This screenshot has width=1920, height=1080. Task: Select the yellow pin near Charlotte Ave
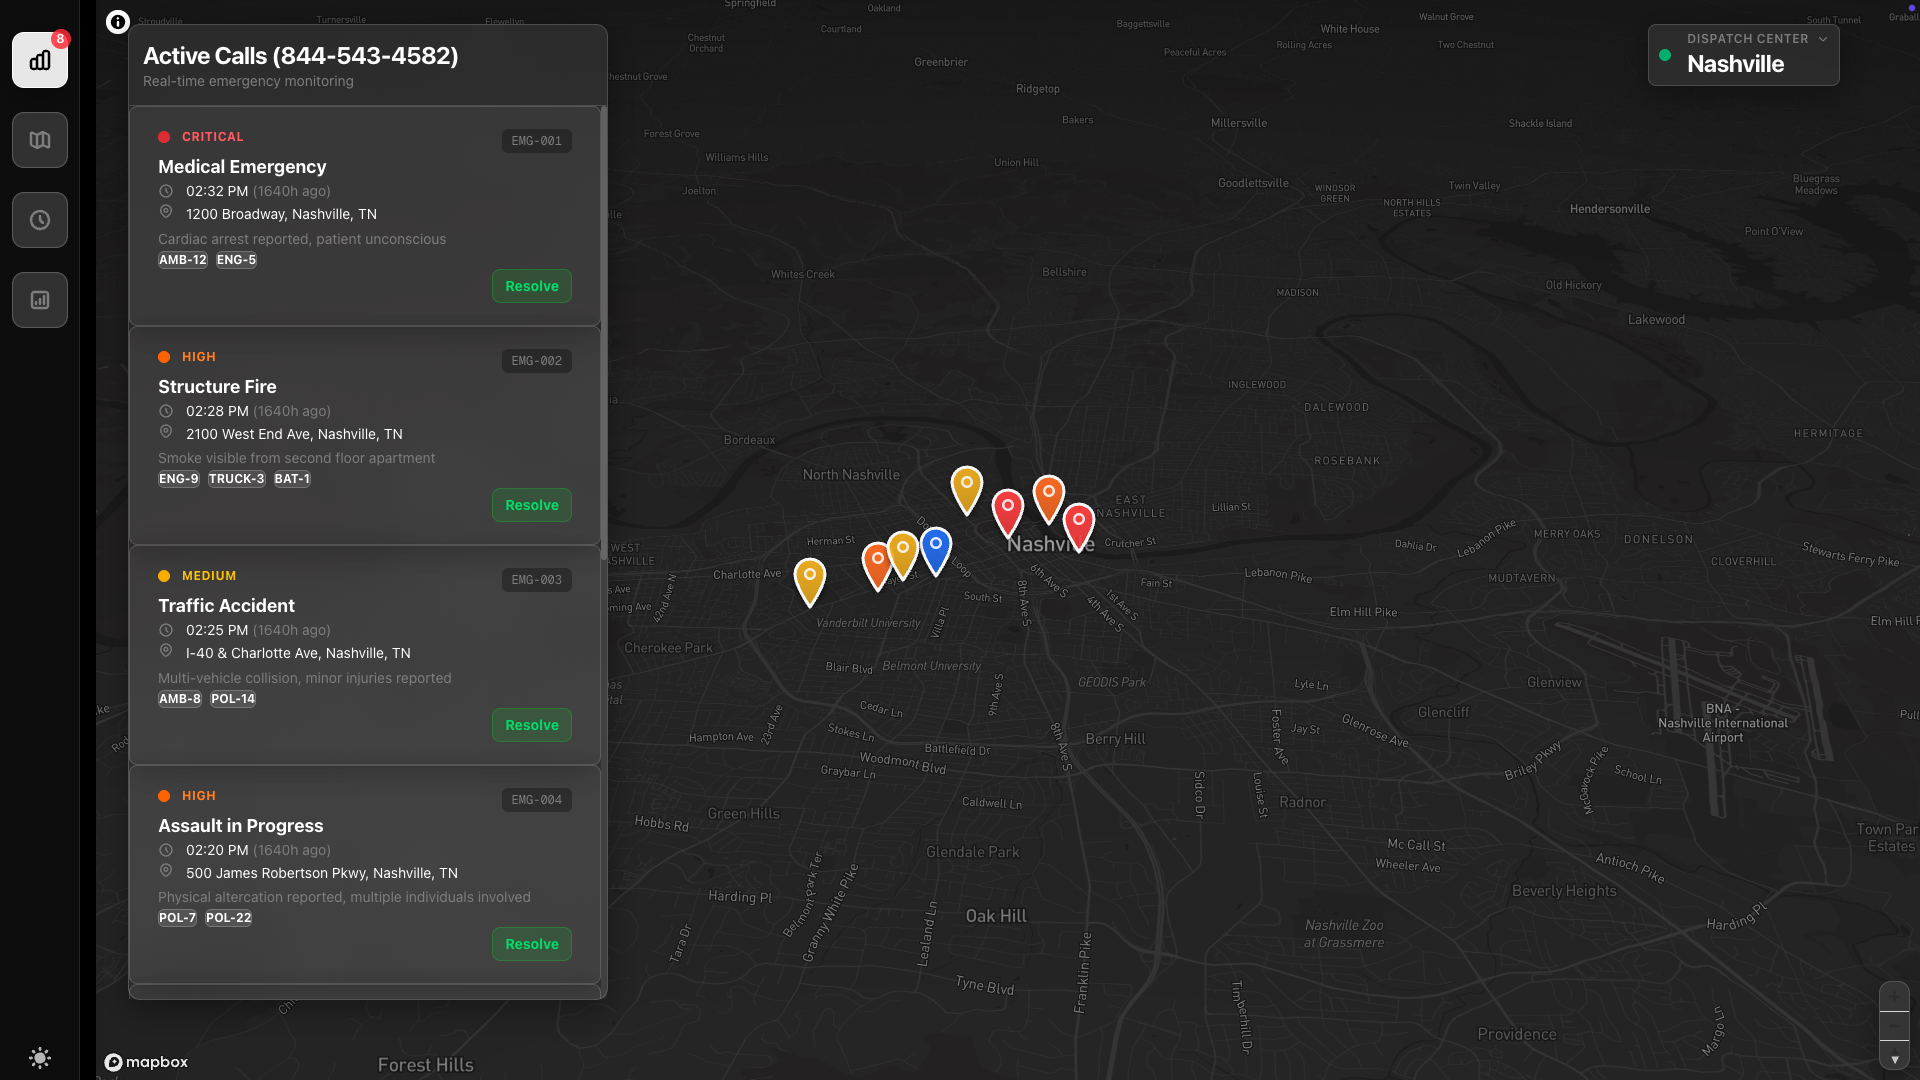[810, 578]
